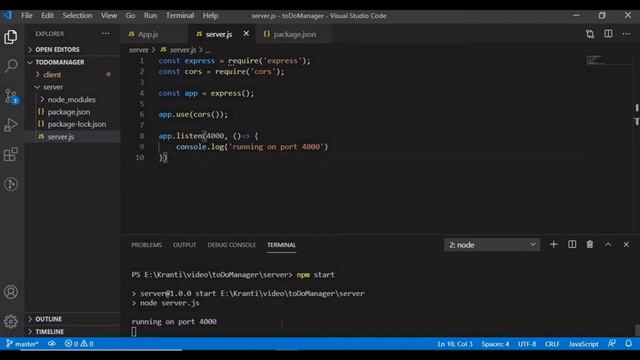Open the terminal selector dropdown '2: node'
640x360 pixels.
(492, 245)
